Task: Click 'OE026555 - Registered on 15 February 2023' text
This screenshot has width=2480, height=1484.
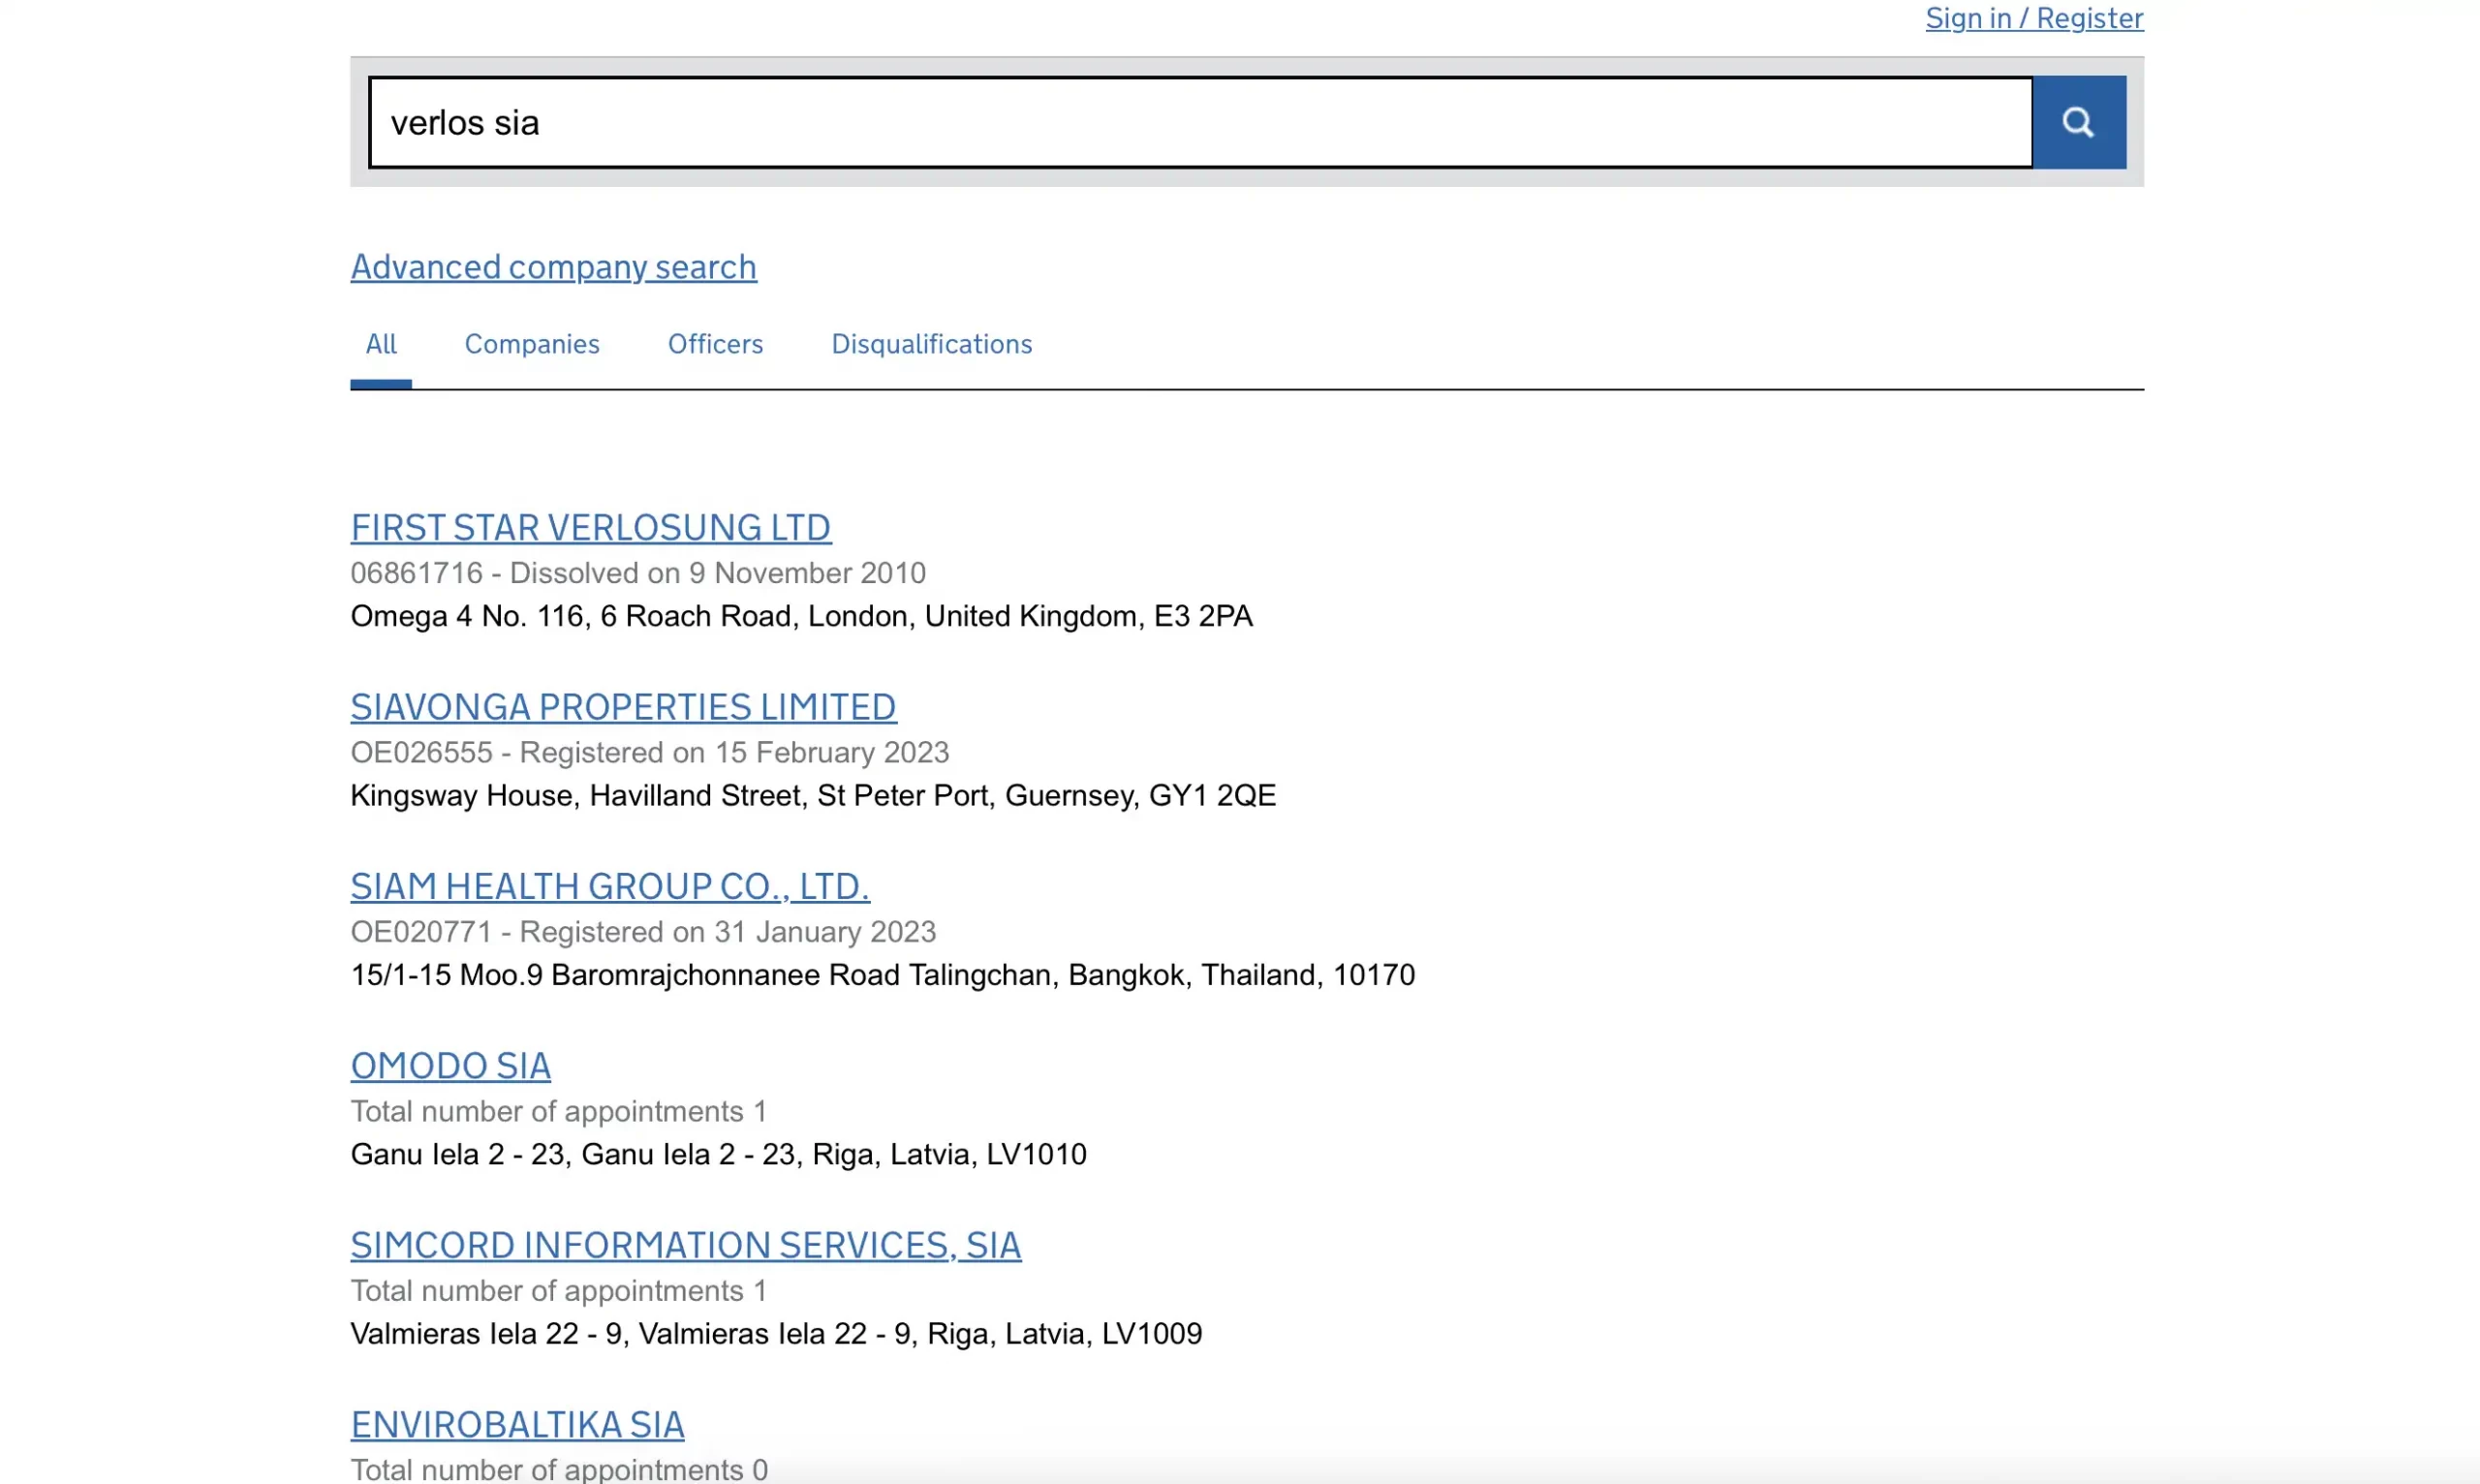Action: pyautogui.click(x=649, y=752)
